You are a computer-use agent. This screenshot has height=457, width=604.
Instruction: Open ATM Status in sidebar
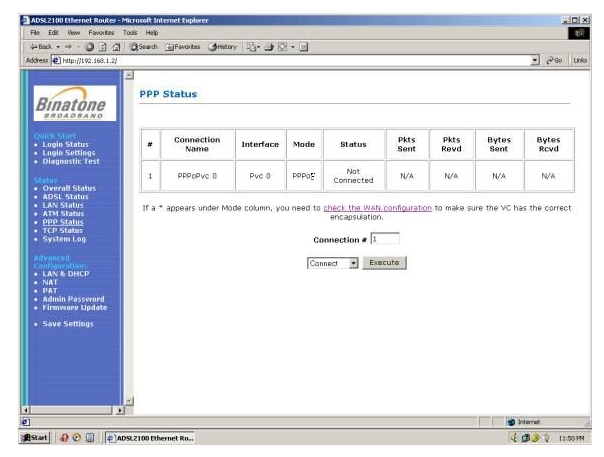coord(63,214)
